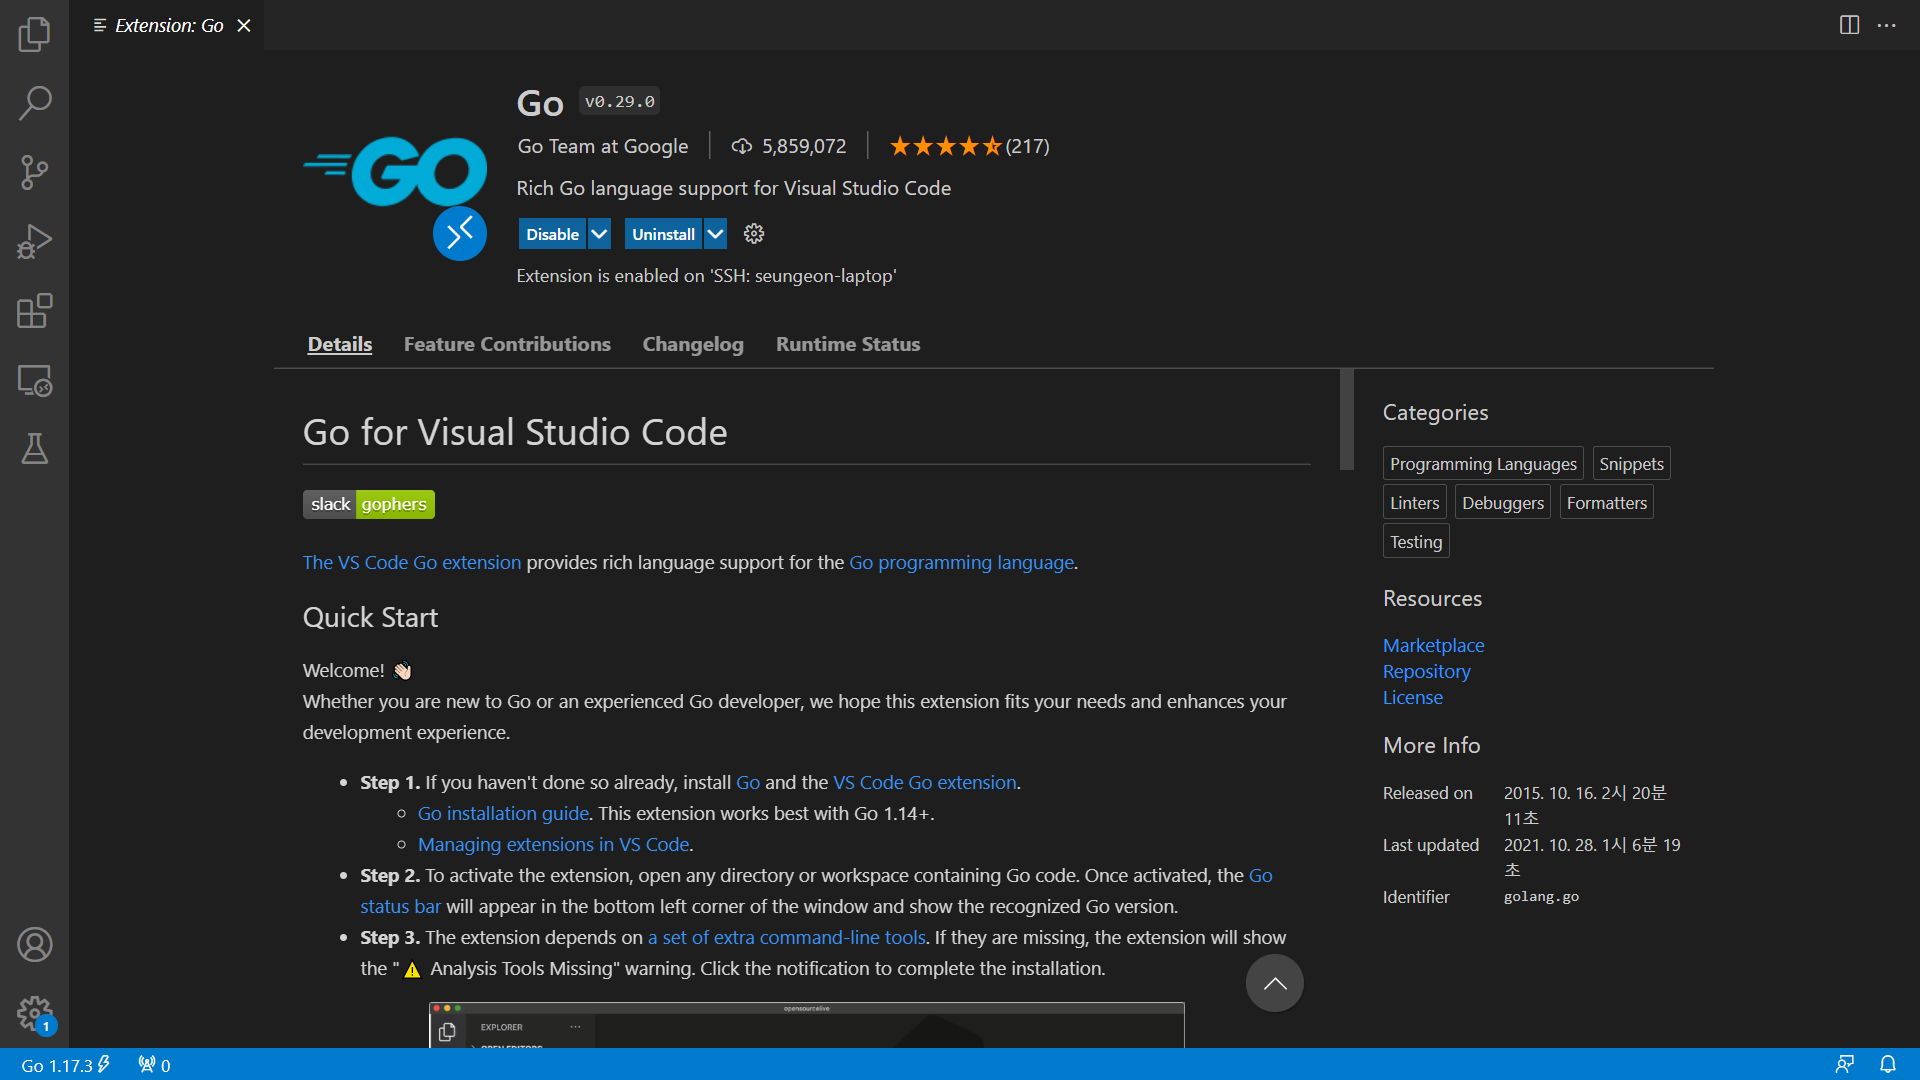Open the editor More Actions ellipsis menu
The image size is (1920, 1080).
coord(1887,25)
